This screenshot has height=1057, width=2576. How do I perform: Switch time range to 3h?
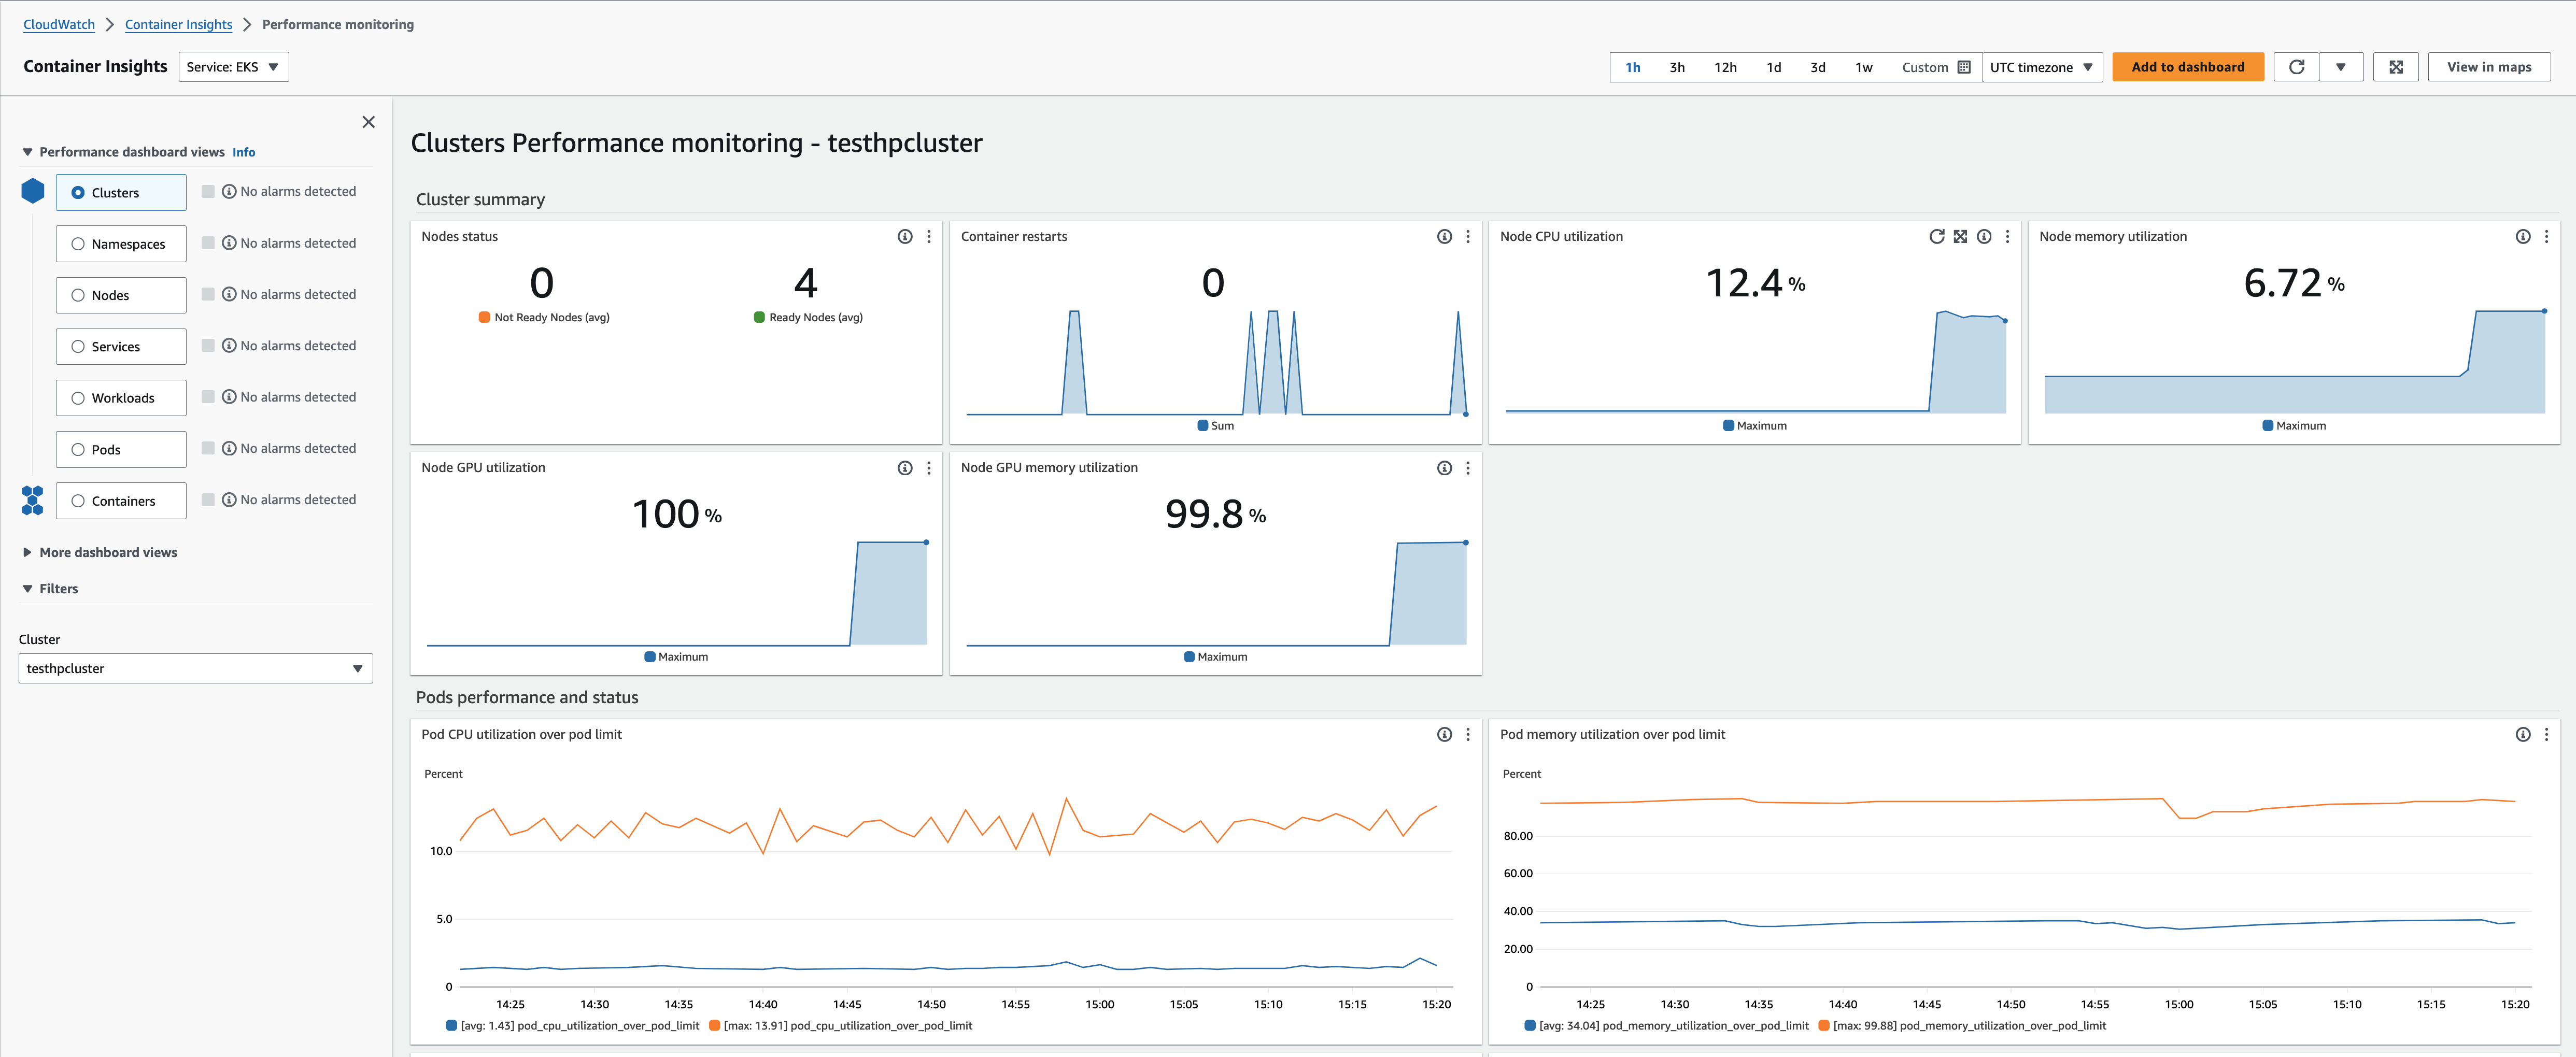click(x=1677, y=67)
